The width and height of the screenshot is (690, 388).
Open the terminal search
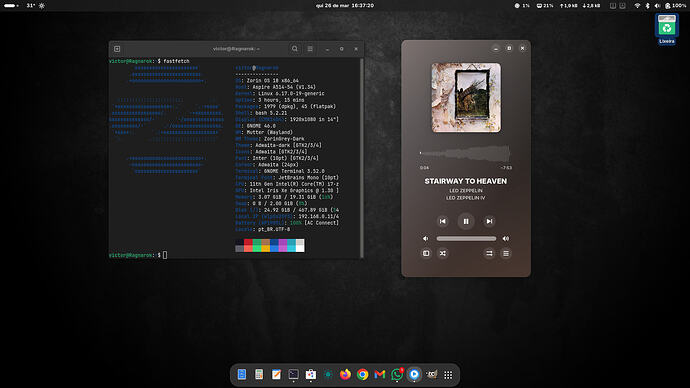click(x=295, y=49)
